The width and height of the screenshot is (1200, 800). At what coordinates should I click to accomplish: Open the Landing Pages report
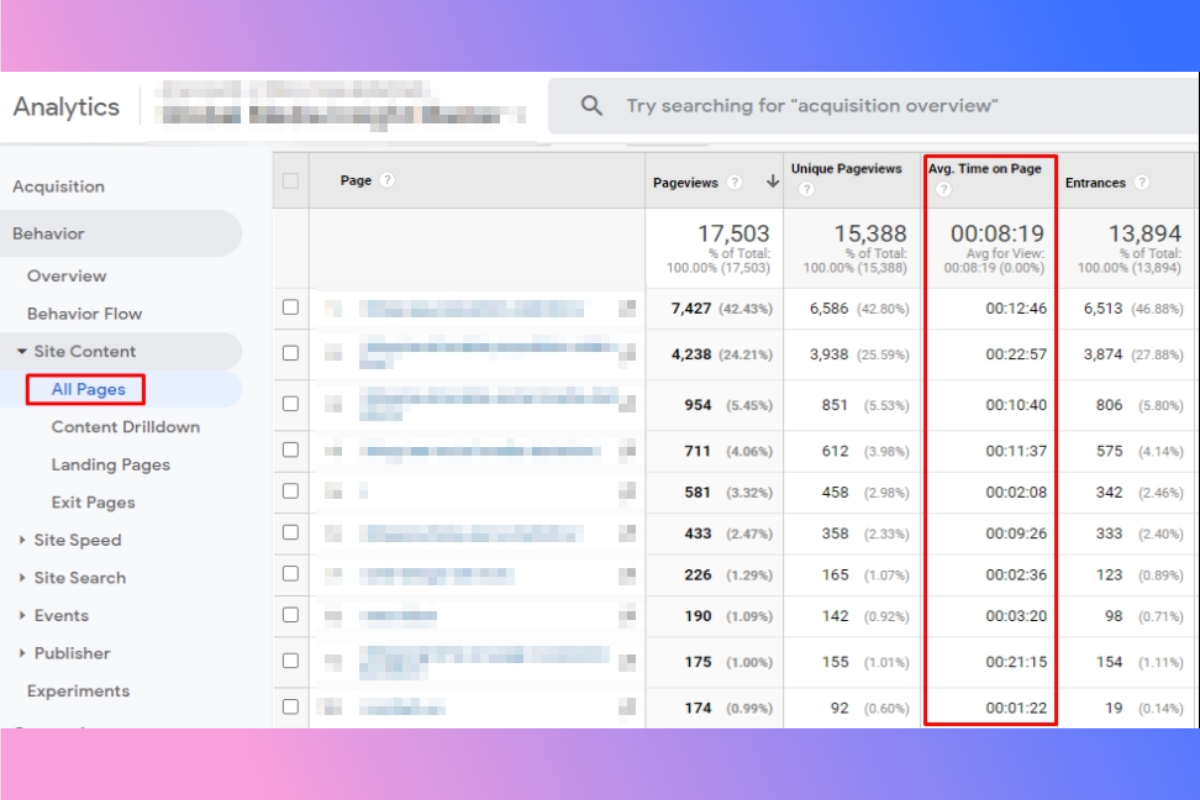[110, 464]
